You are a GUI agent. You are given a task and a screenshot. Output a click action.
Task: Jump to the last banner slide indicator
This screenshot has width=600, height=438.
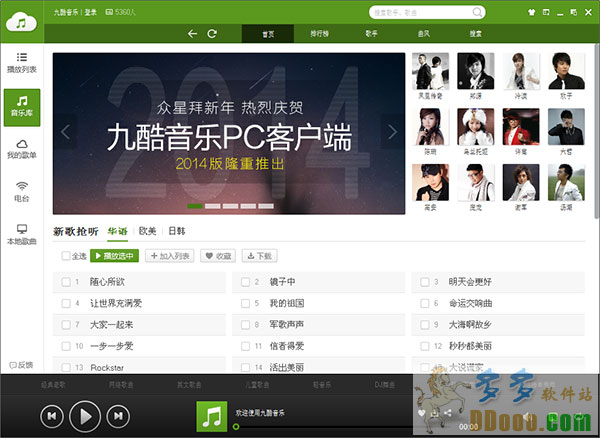pyautogui.click(x=266, y=206)
